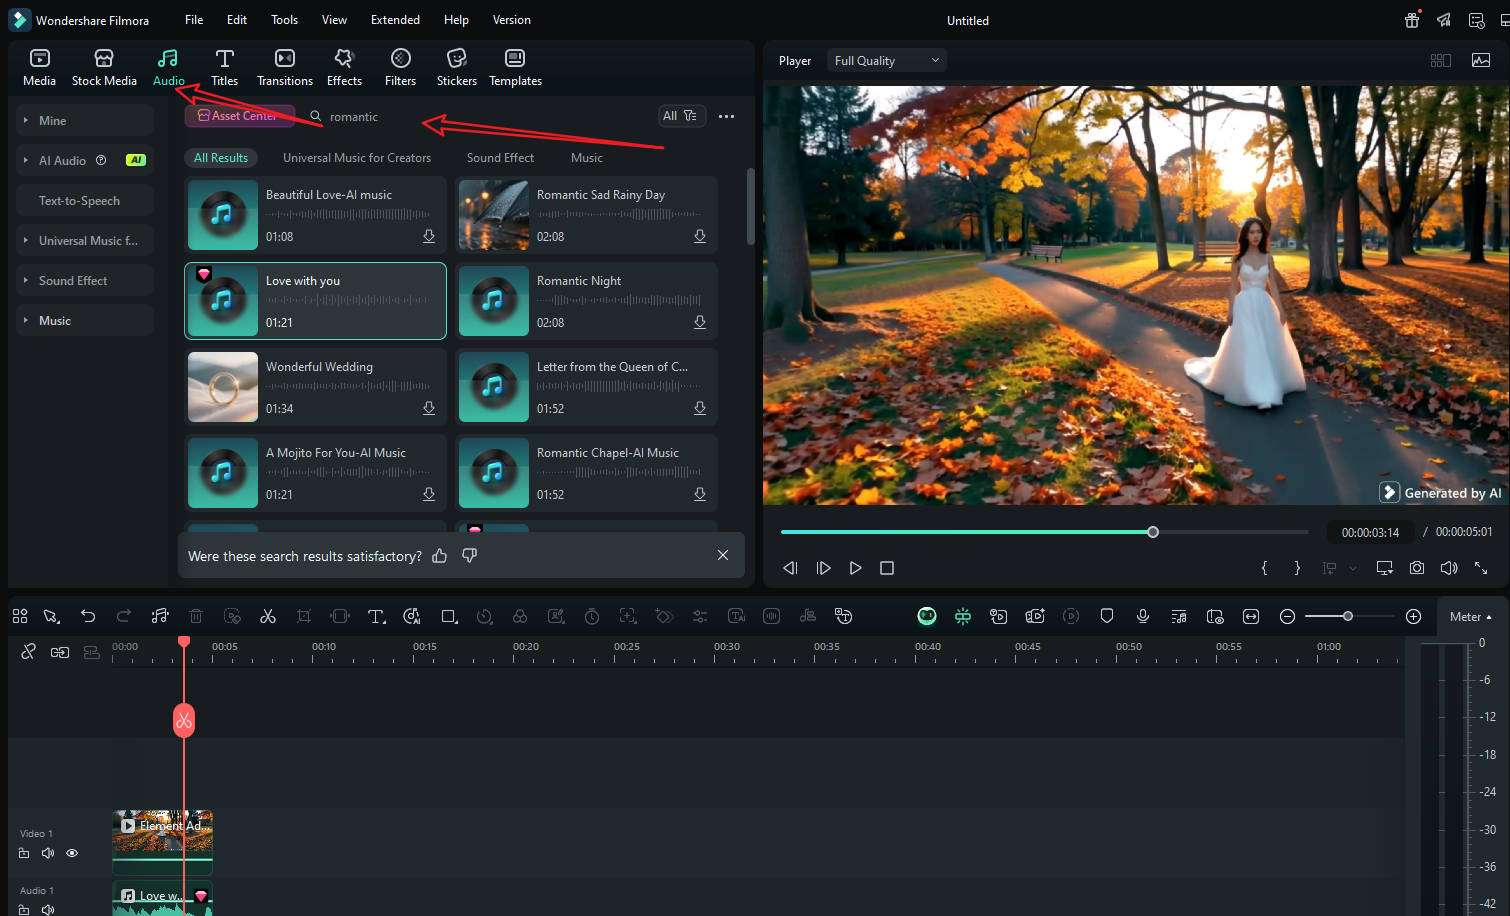The height and width of the screenshot is (916, 1510).
Task: Select the Love with you track
Action: click(x=315, y=301)
